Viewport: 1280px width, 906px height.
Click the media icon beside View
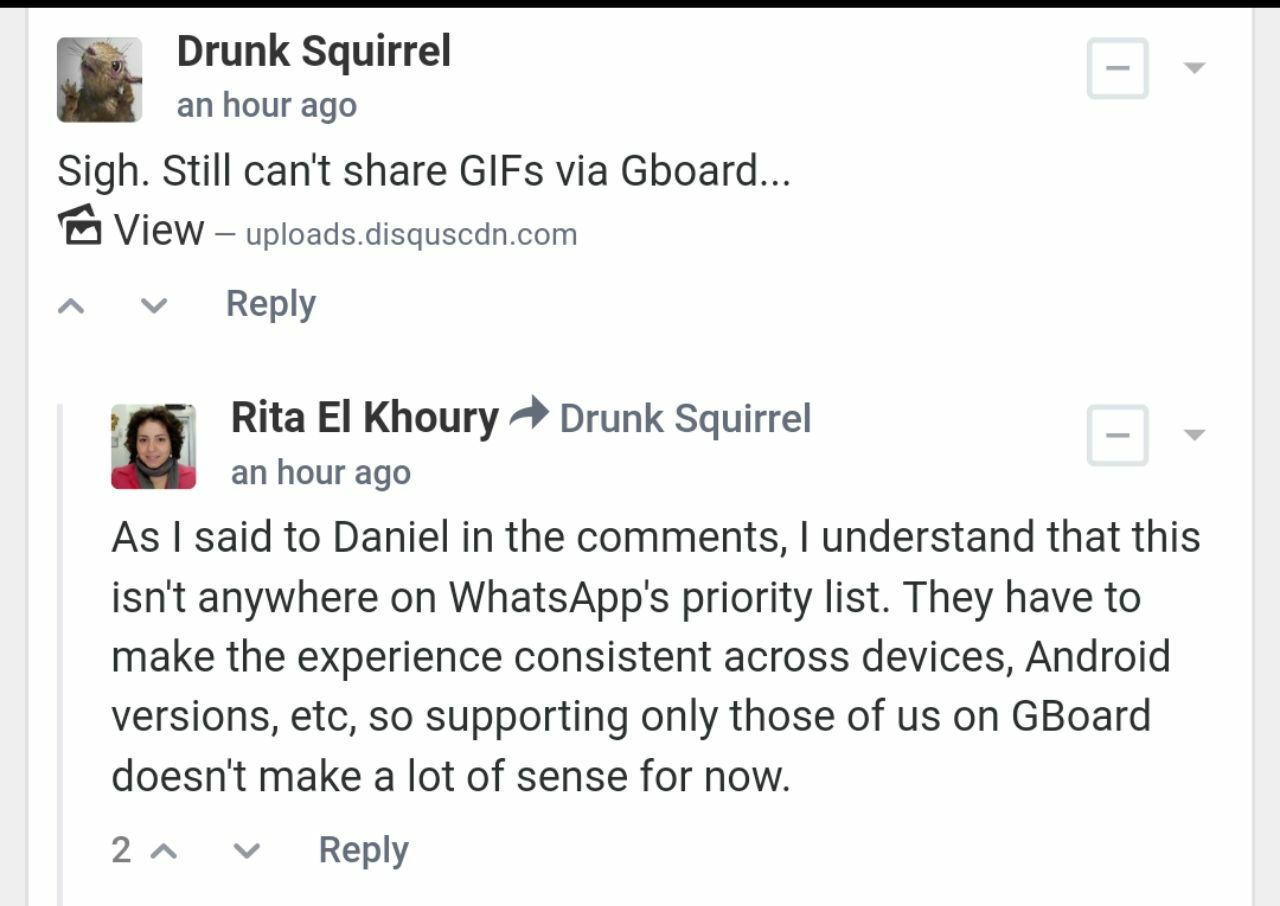[x=79, y=227]
